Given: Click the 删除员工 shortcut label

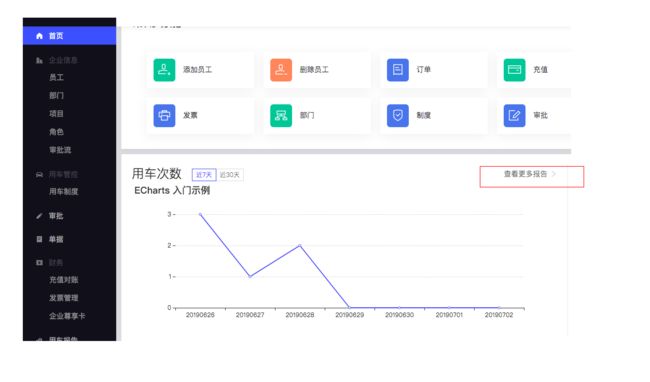Looking at the screenshot, I should 314,70.
